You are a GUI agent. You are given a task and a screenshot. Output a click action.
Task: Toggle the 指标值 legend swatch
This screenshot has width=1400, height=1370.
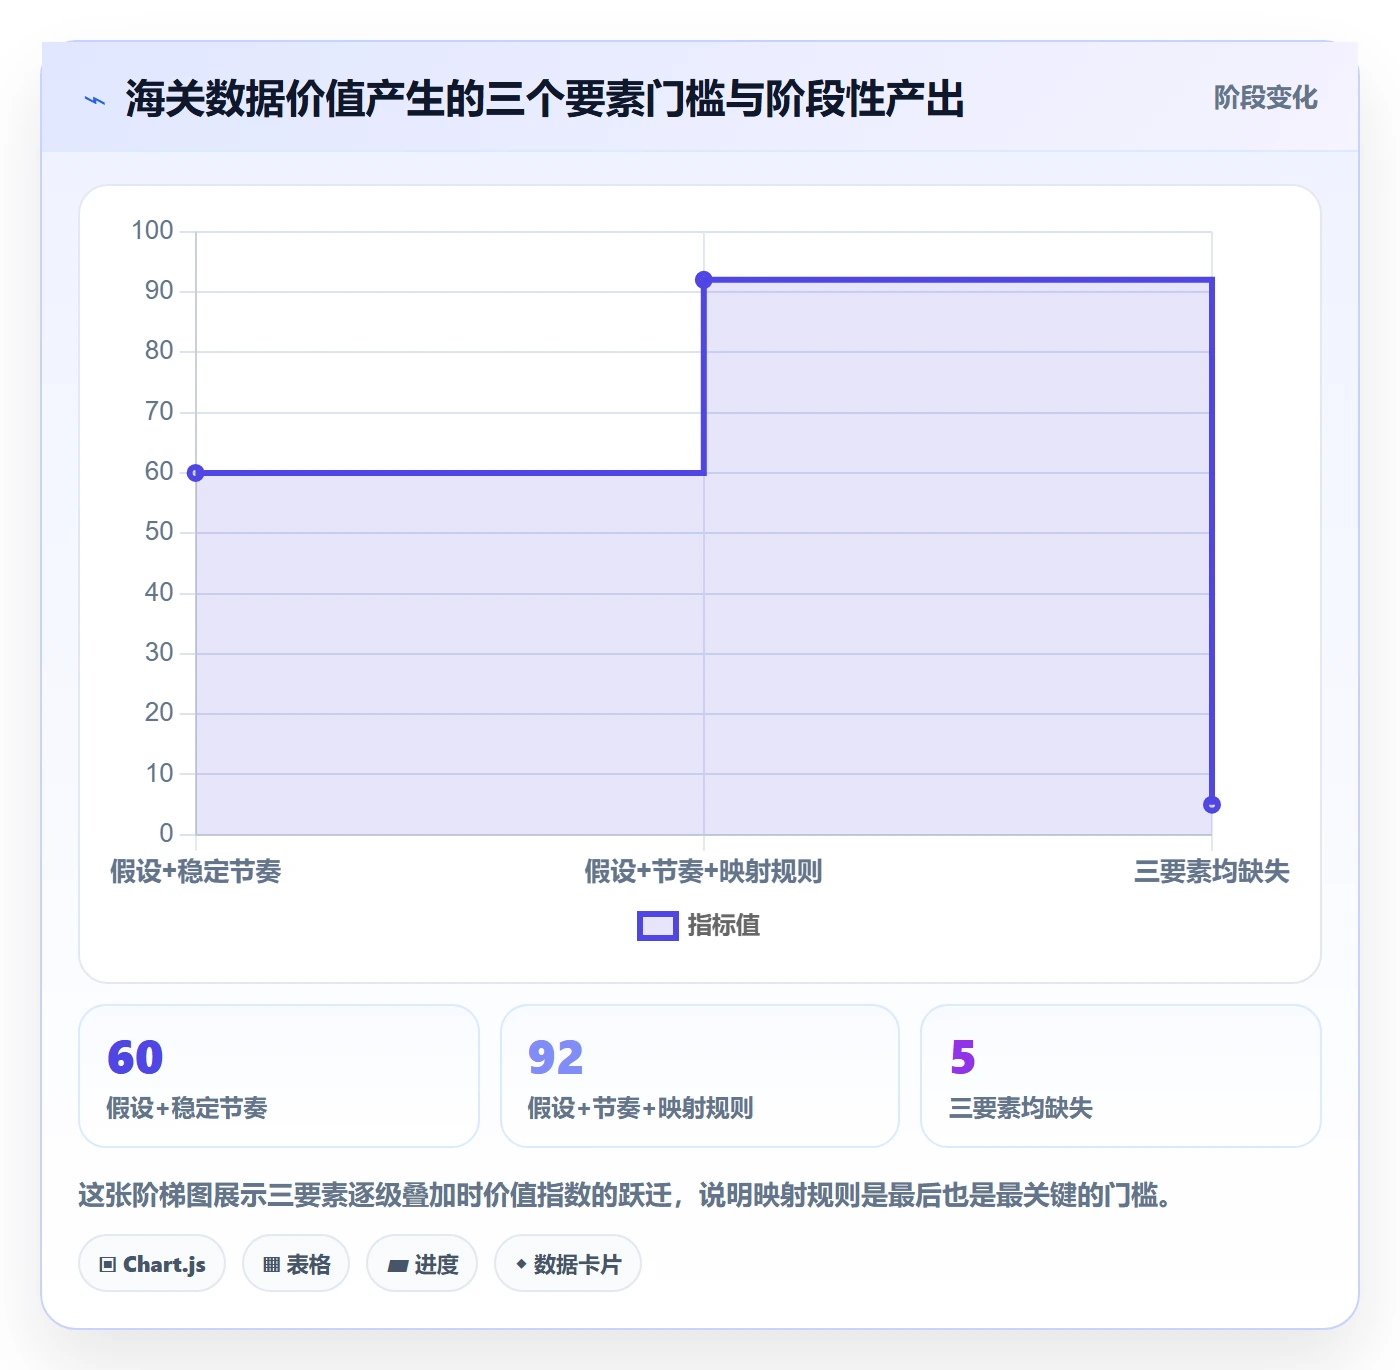tap(658, 926)
